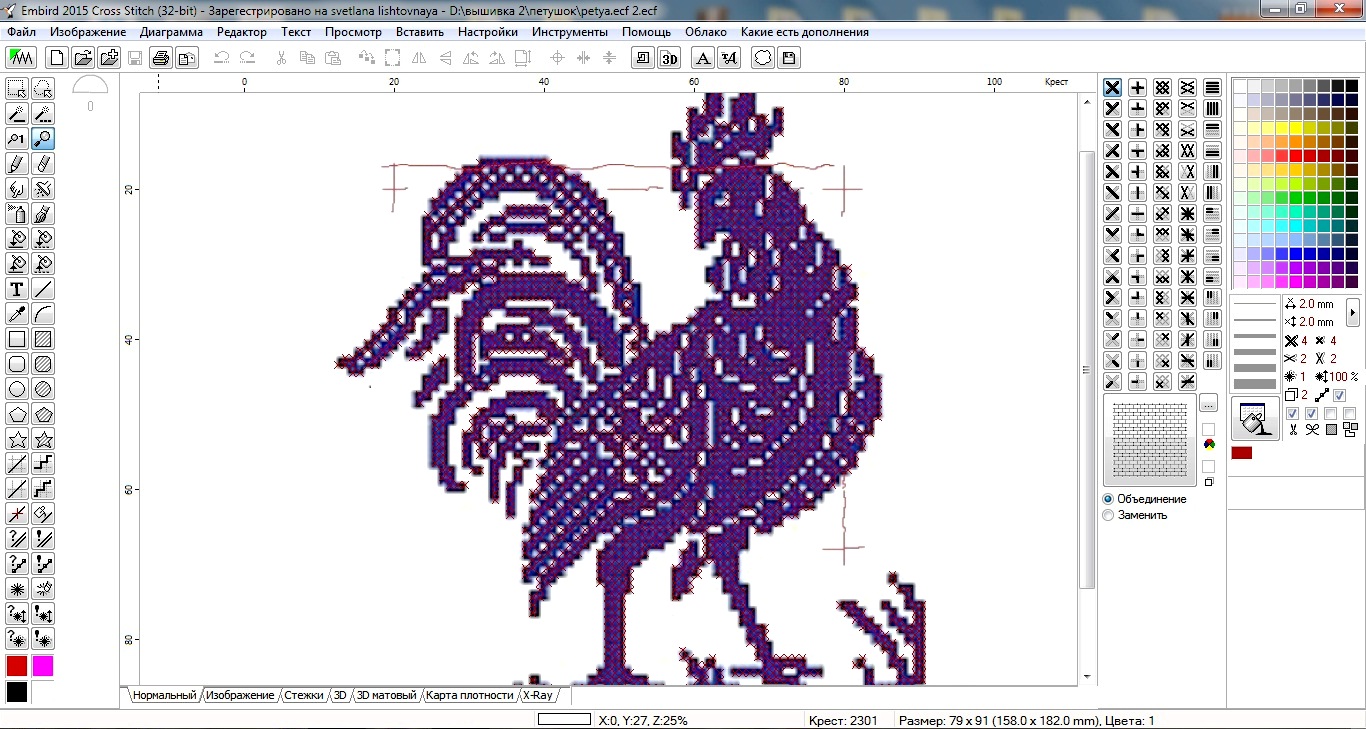The height and width of the screenshot is (729, 1366).
Task: Pick the straight line drawing tool
Action: 43,289
